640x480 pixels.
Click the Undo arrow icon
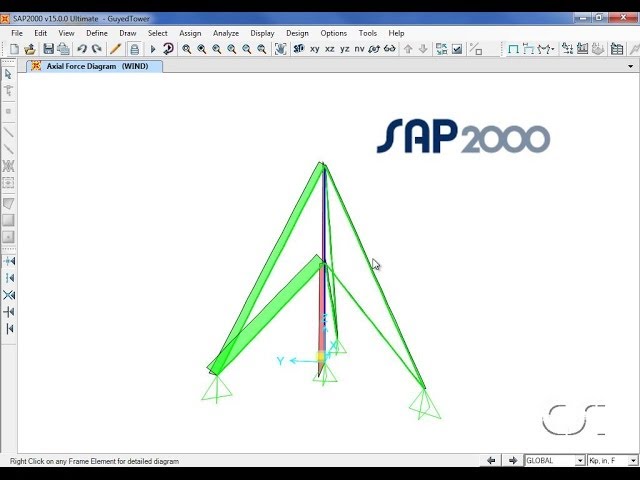point(82,49)
